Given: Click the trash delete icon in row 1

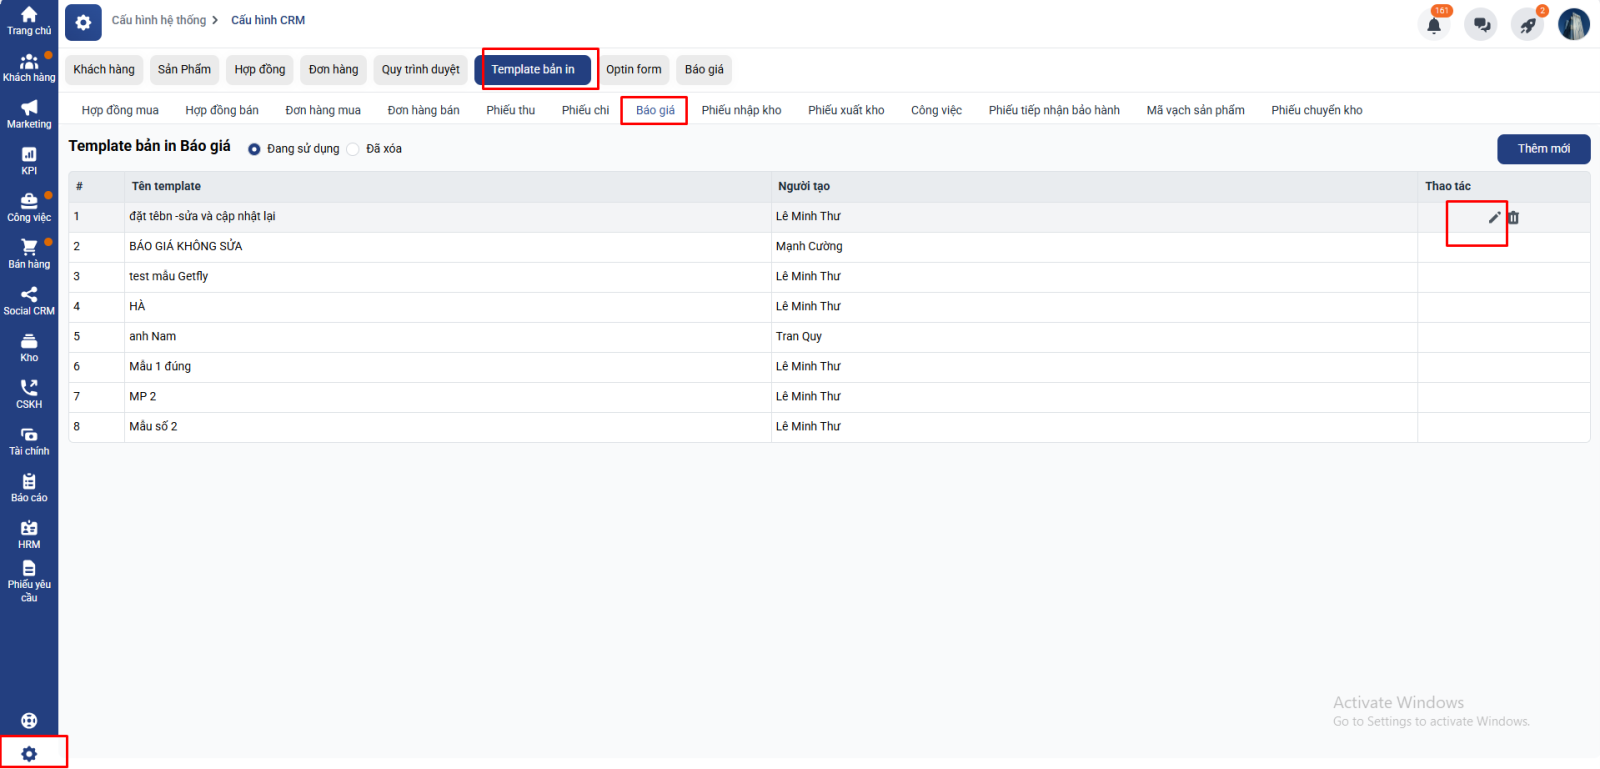Looking at the screenshot, I should (1513, 217).
